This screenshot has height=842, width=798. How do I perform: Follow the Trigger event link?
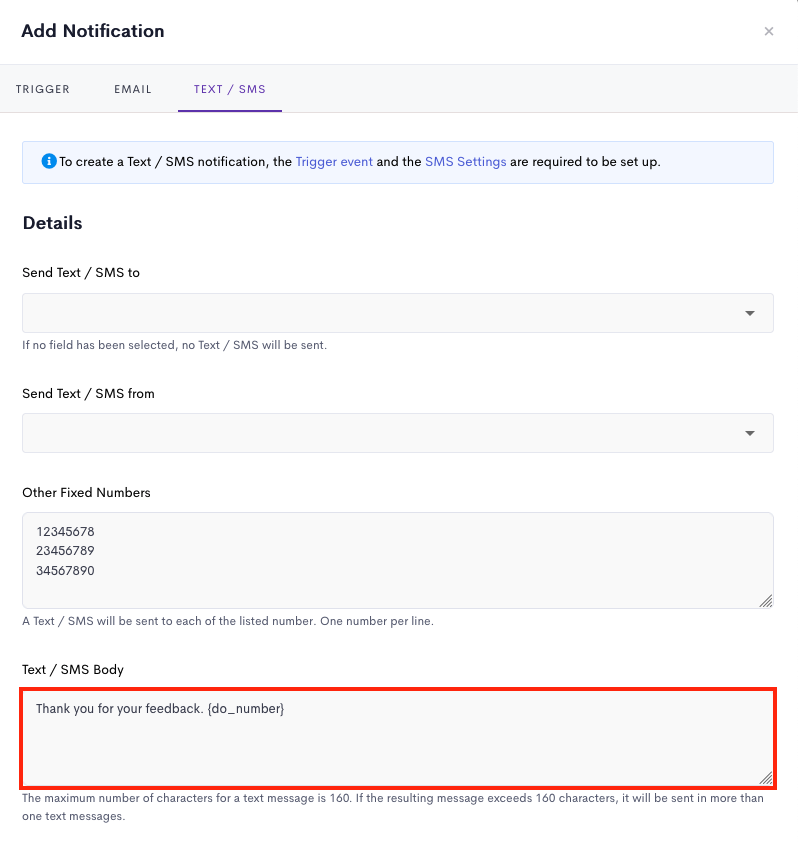pyautogui.click(x=334, y=162)
